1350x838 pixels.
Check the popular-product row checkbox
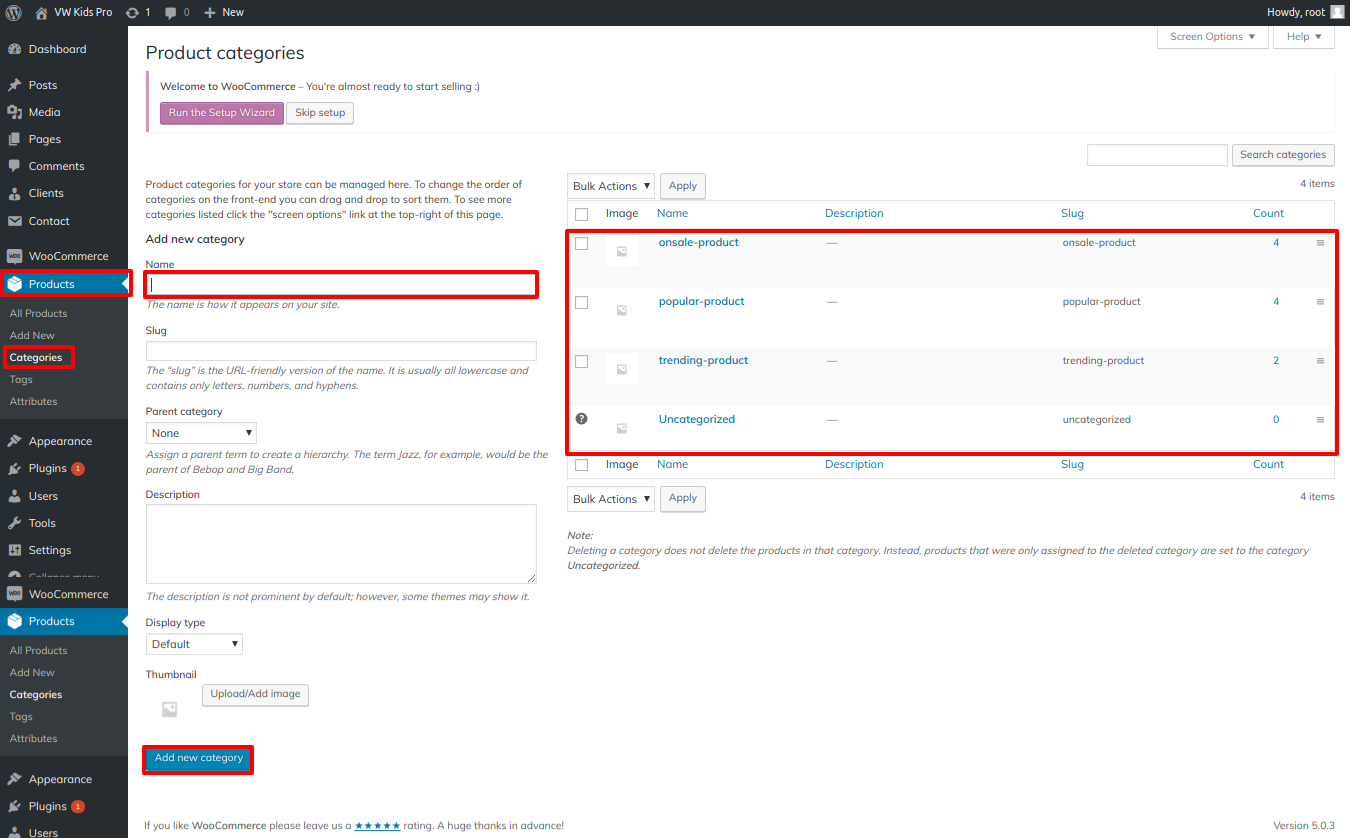click(581, 302)
